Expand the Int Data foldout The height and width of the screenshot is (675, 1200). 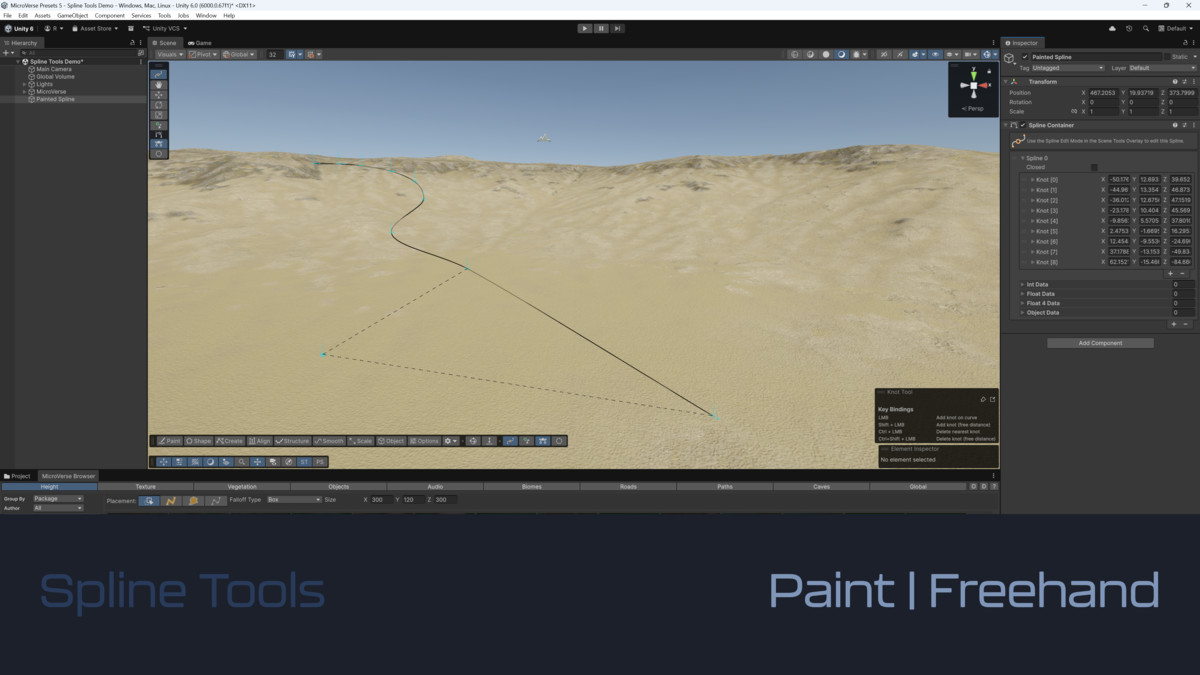1022,284
